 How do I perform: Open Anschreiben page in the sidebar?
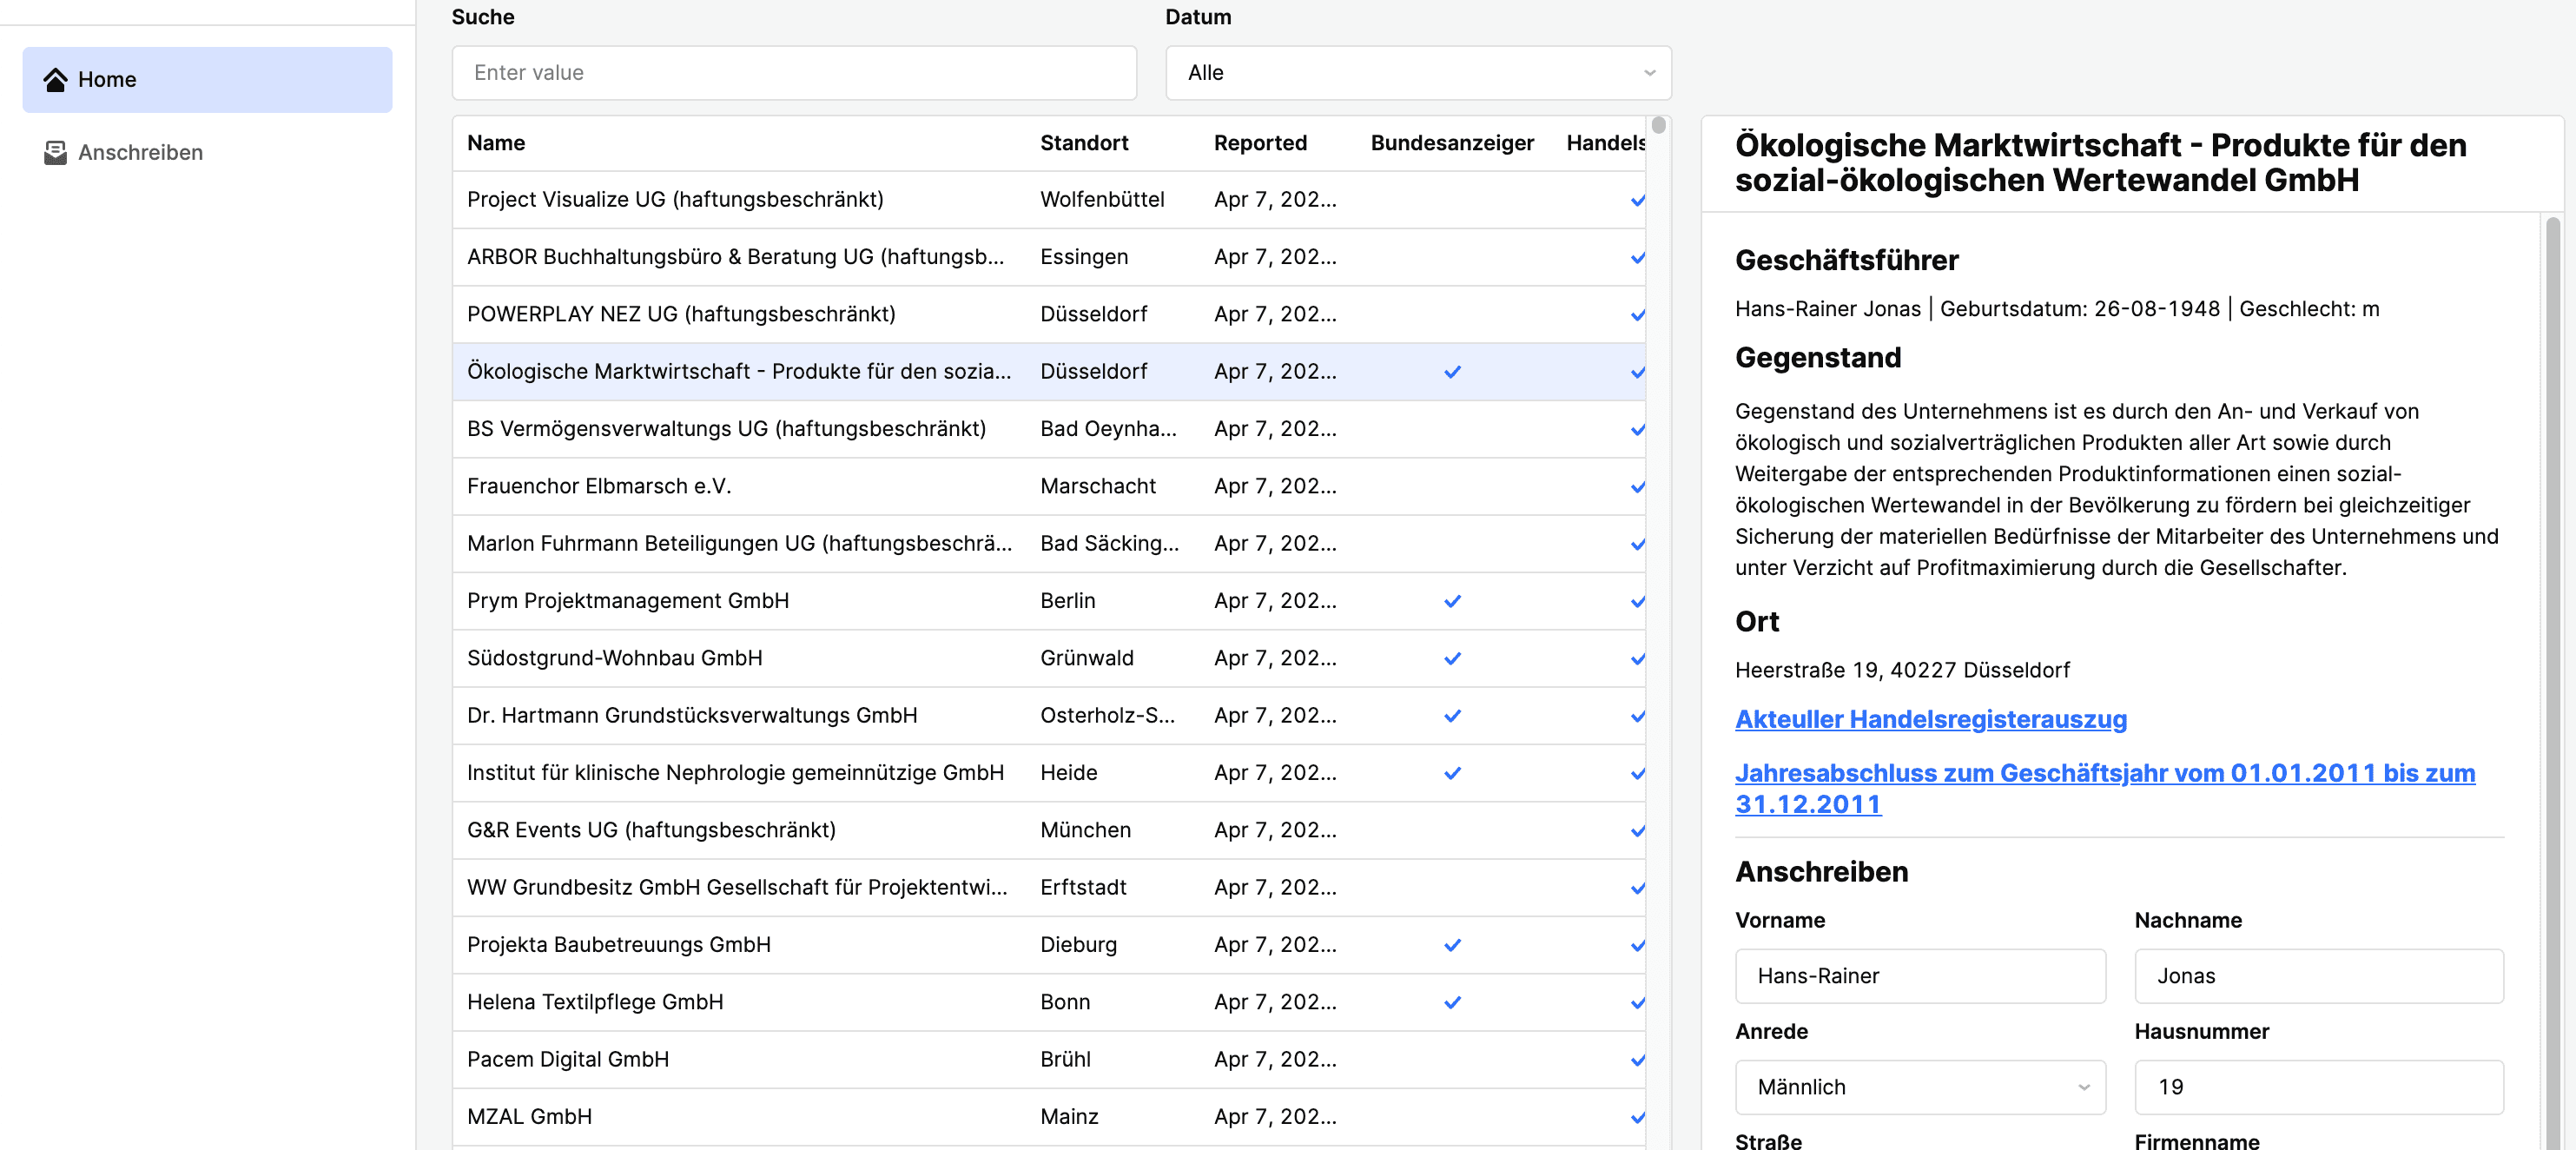(x=207, y=153)
